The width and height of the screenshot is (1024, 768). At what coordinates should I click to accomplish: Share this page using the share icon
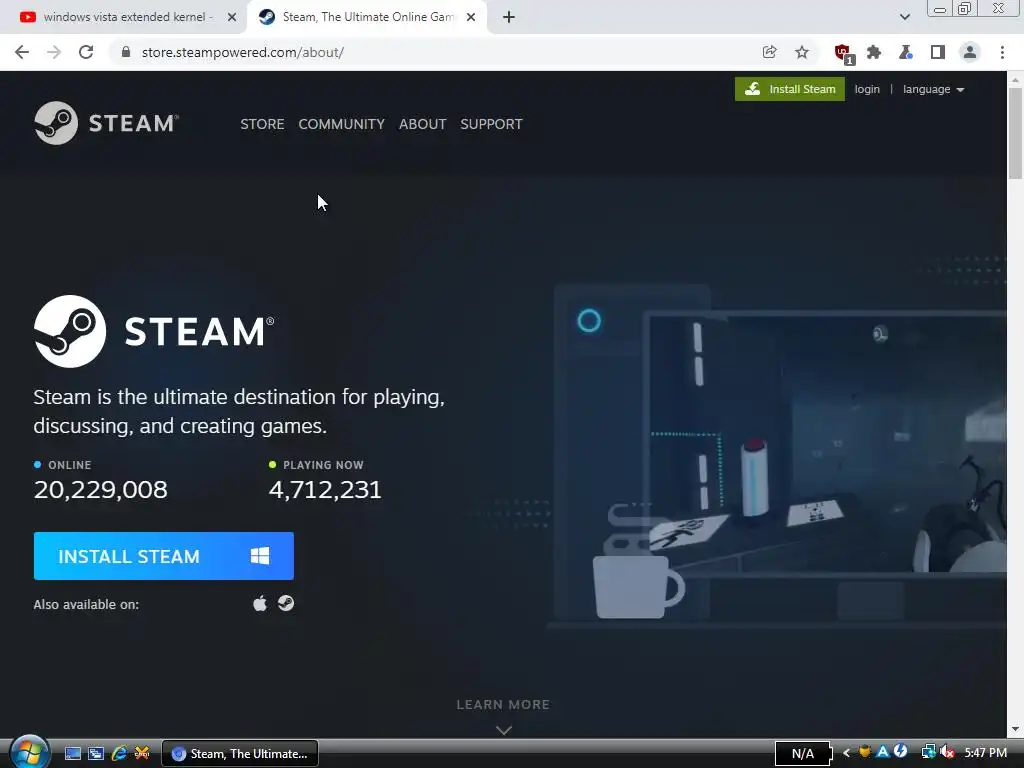click(769, 52)
